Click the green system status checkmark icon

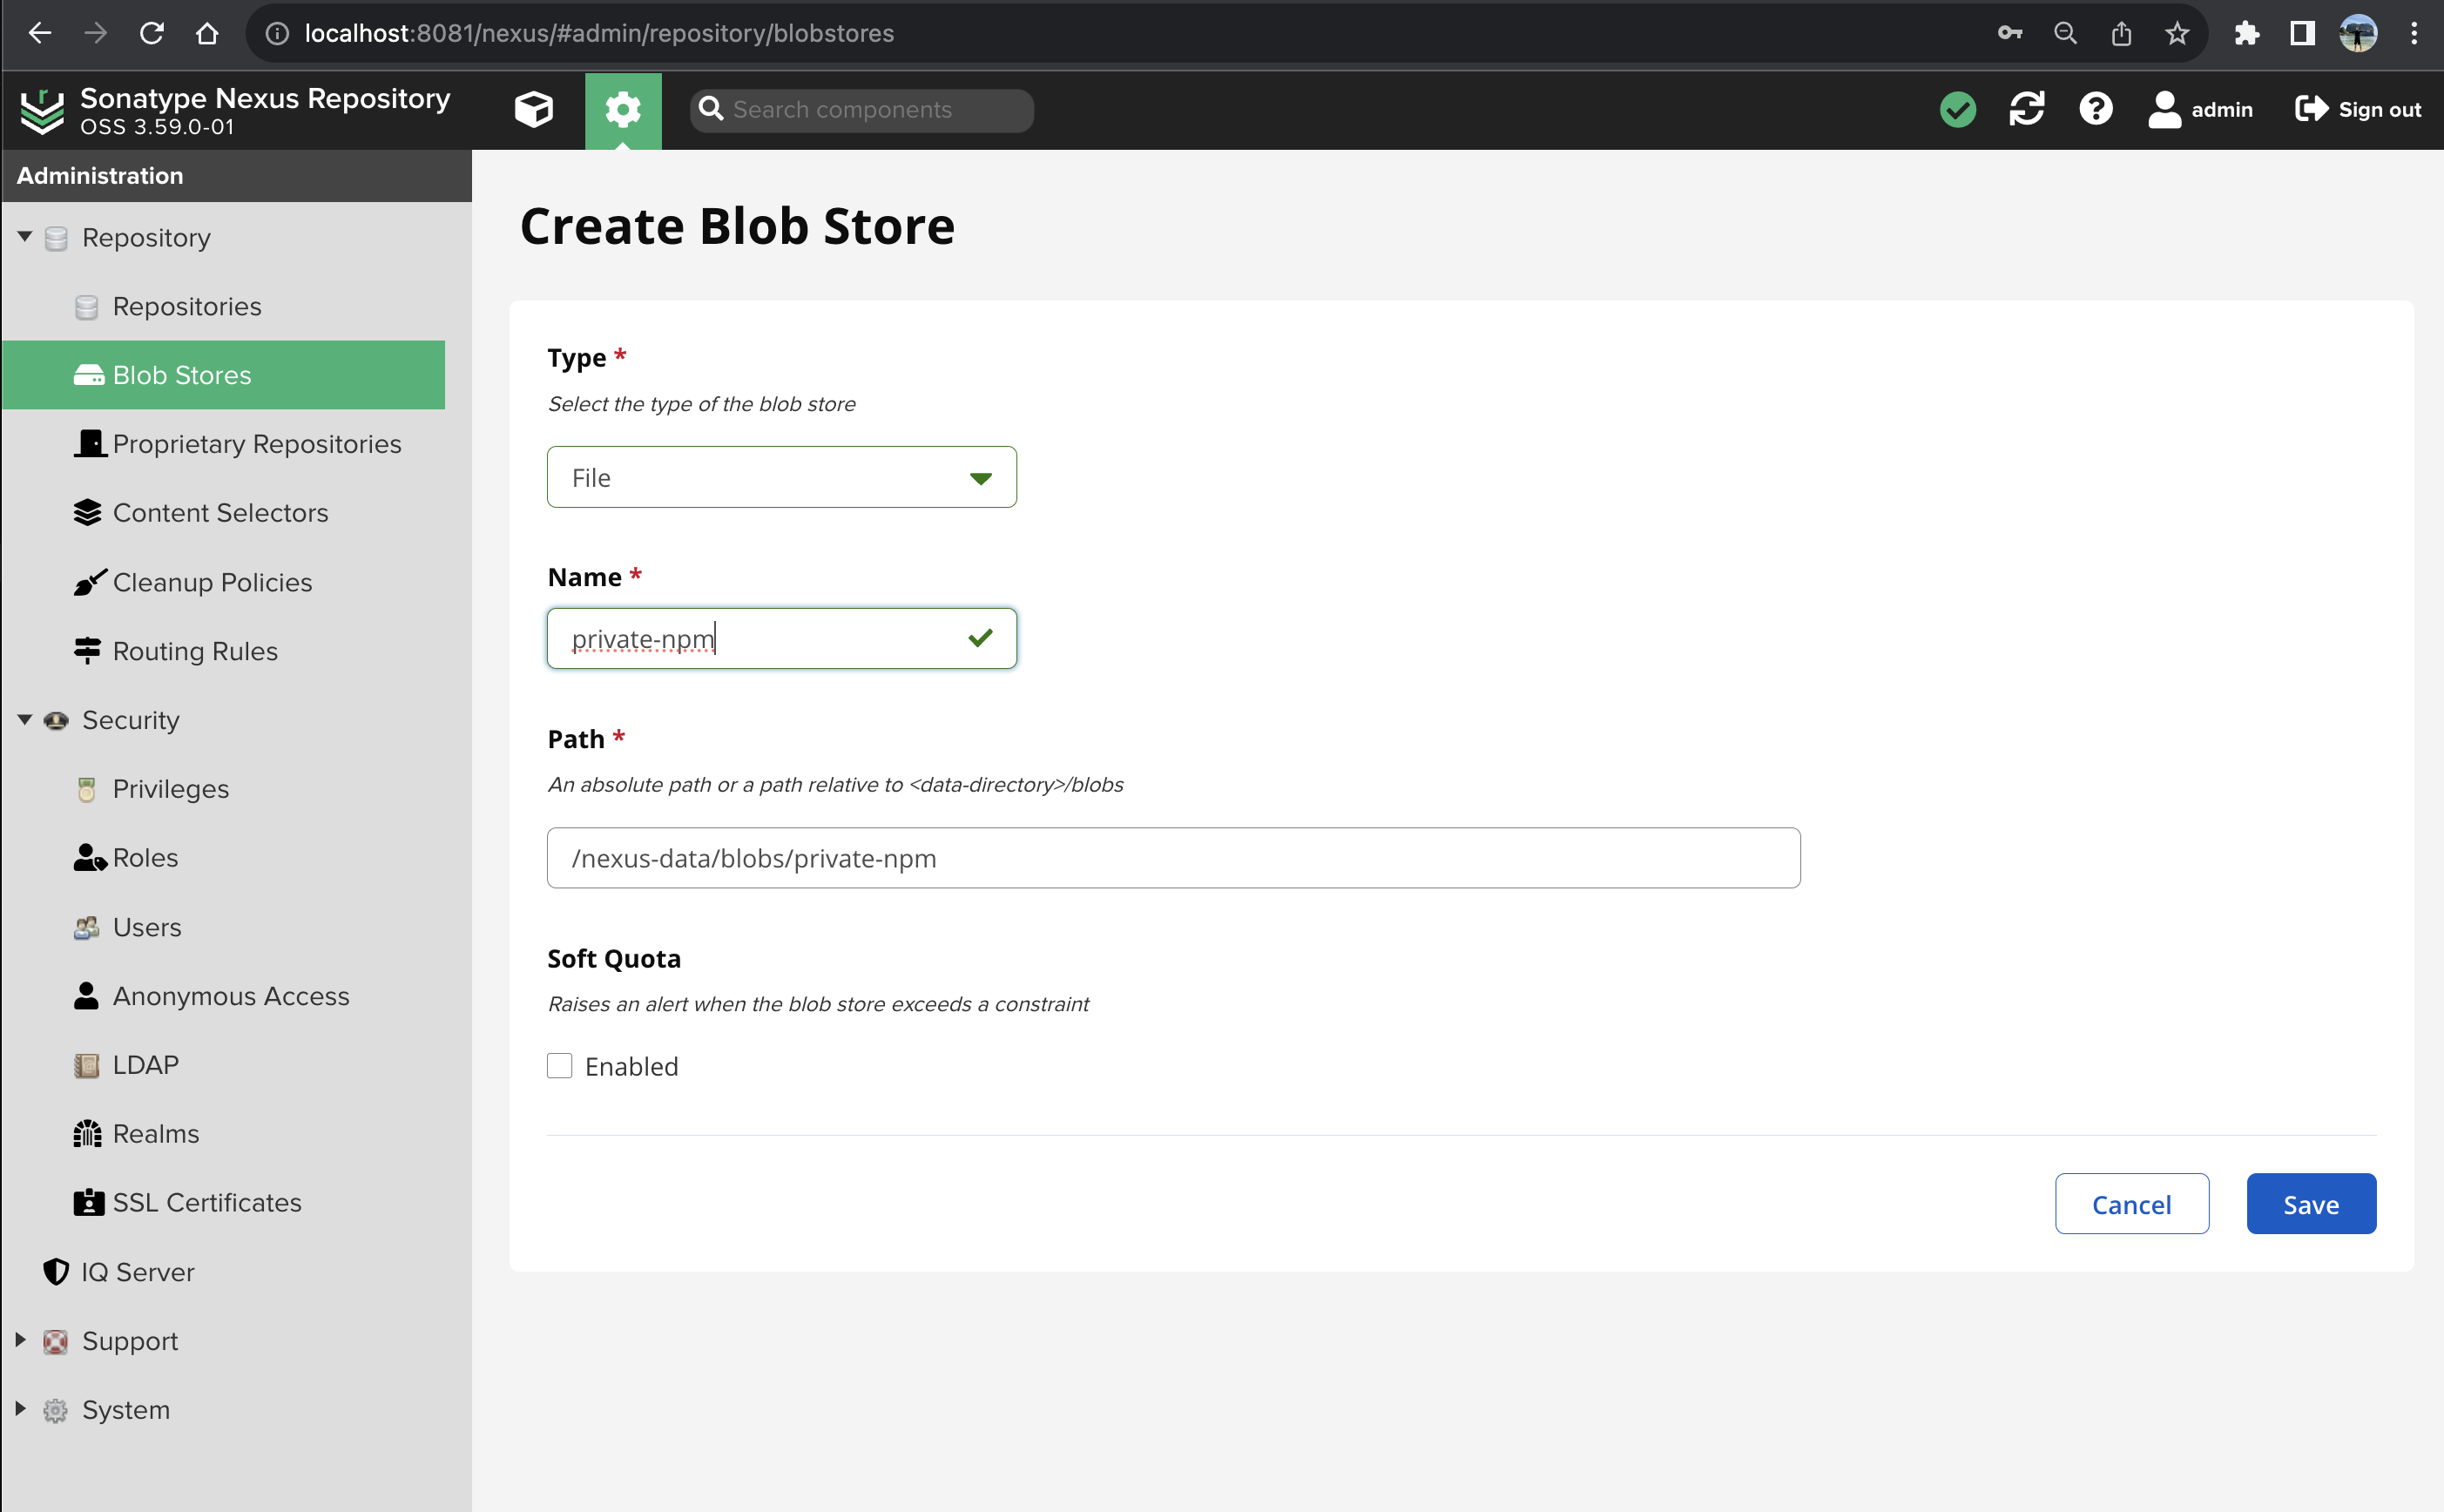1957,109
